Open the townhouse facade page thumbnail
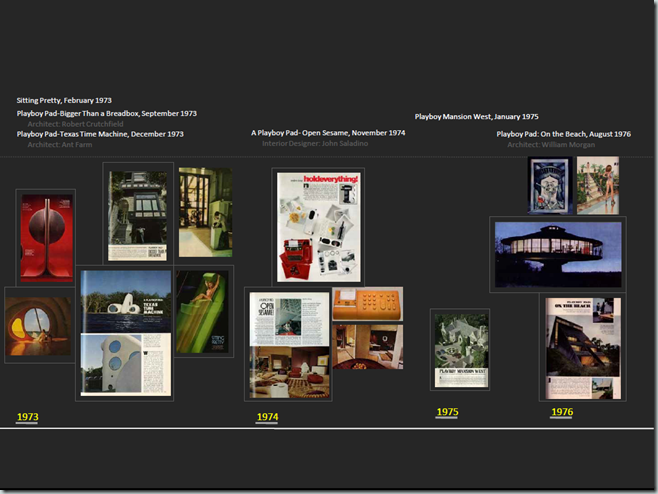The width and height of the screenshot is (658, 494). pyautogui.click(x=138, y=215)
